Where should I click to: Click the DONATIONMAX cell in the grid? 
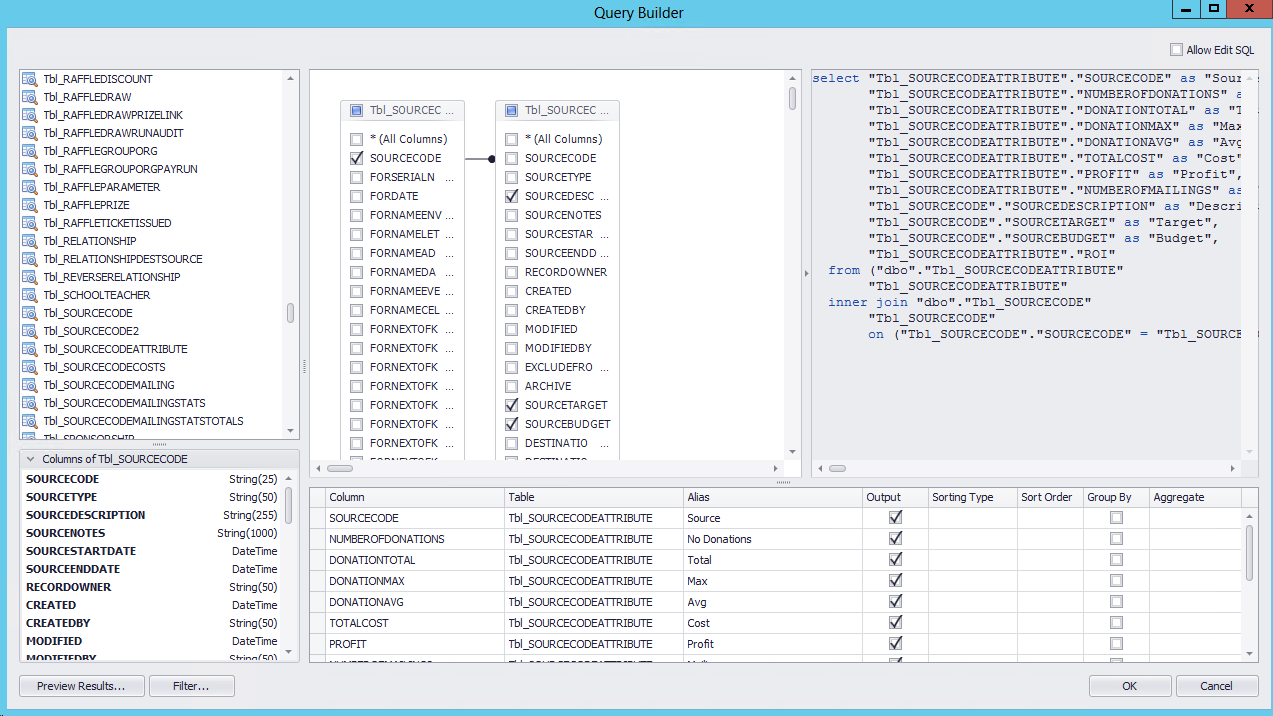(x=416, y=581)
